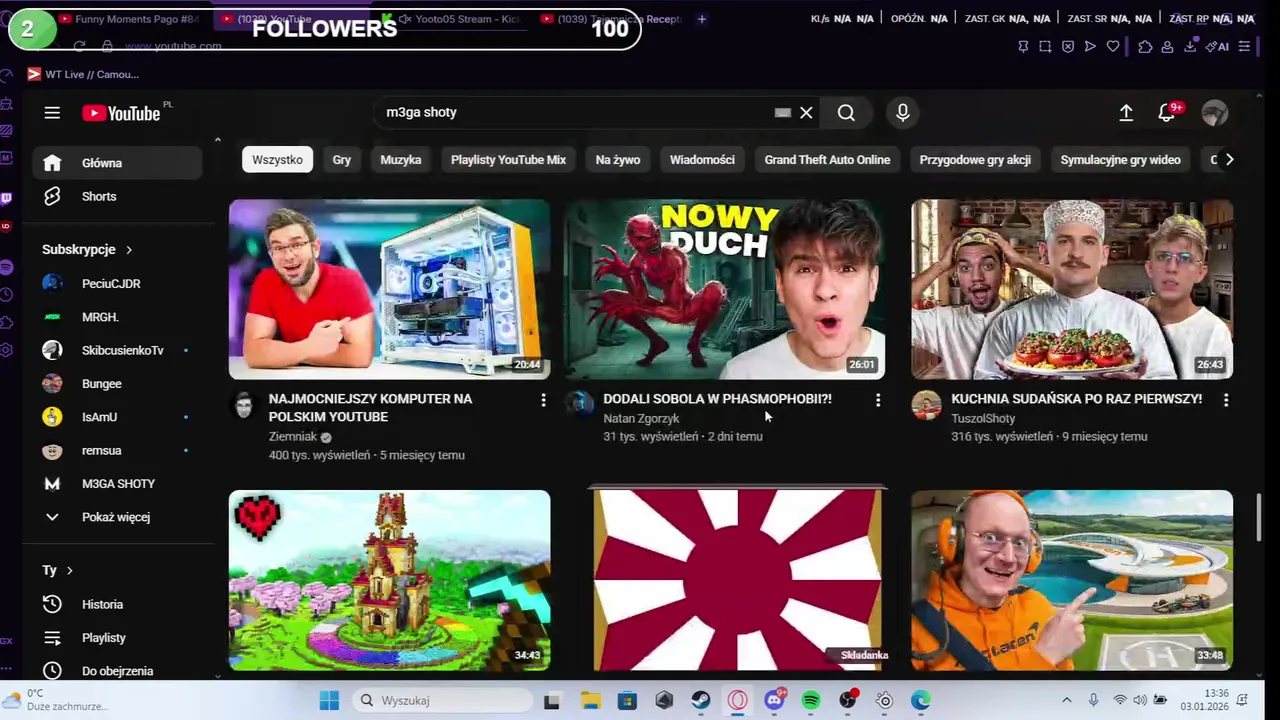Open the browser downloads icon
This screenshot has height=720, width=1280.
coord(1190,46)
